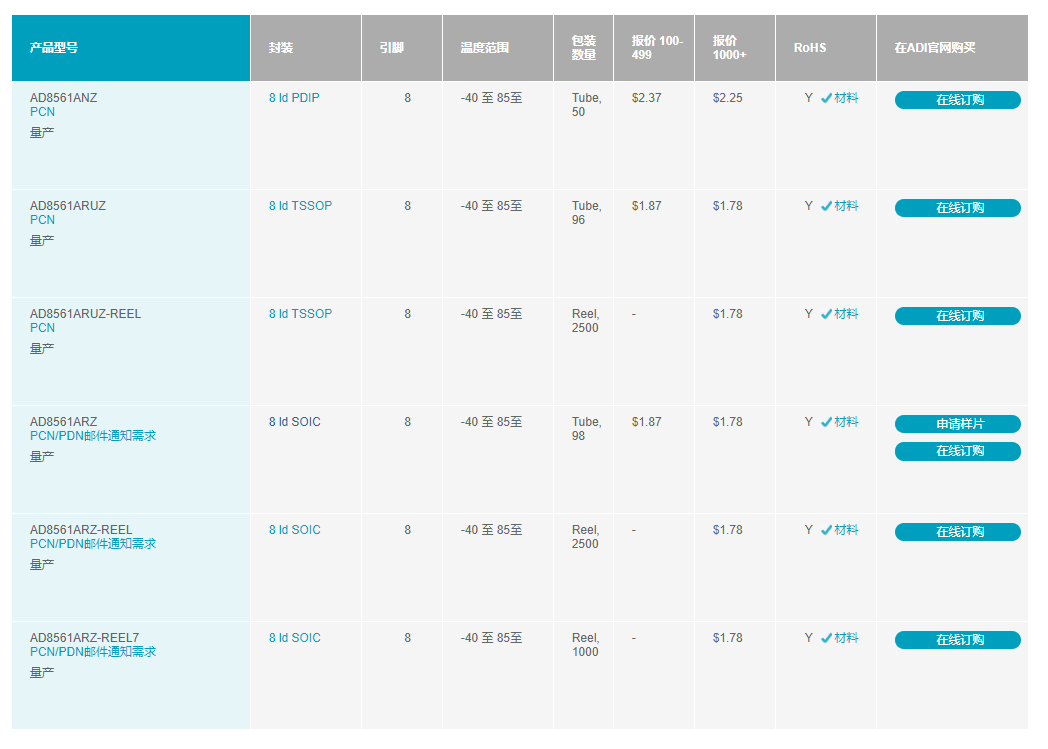This screenshot has height=749, width=1048.
Task: Click checkmark icon beside 材料 for AD8561ARUZ
Action: (x=826, y=206)
